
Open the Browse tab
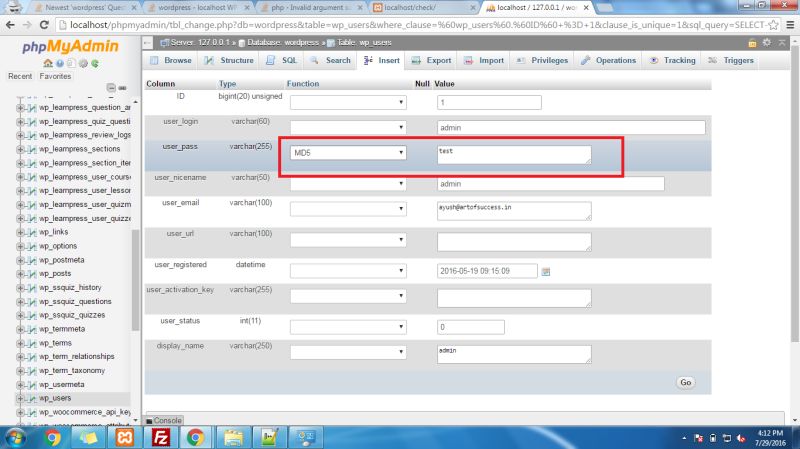pyautogui.click(x=171, y=60)
